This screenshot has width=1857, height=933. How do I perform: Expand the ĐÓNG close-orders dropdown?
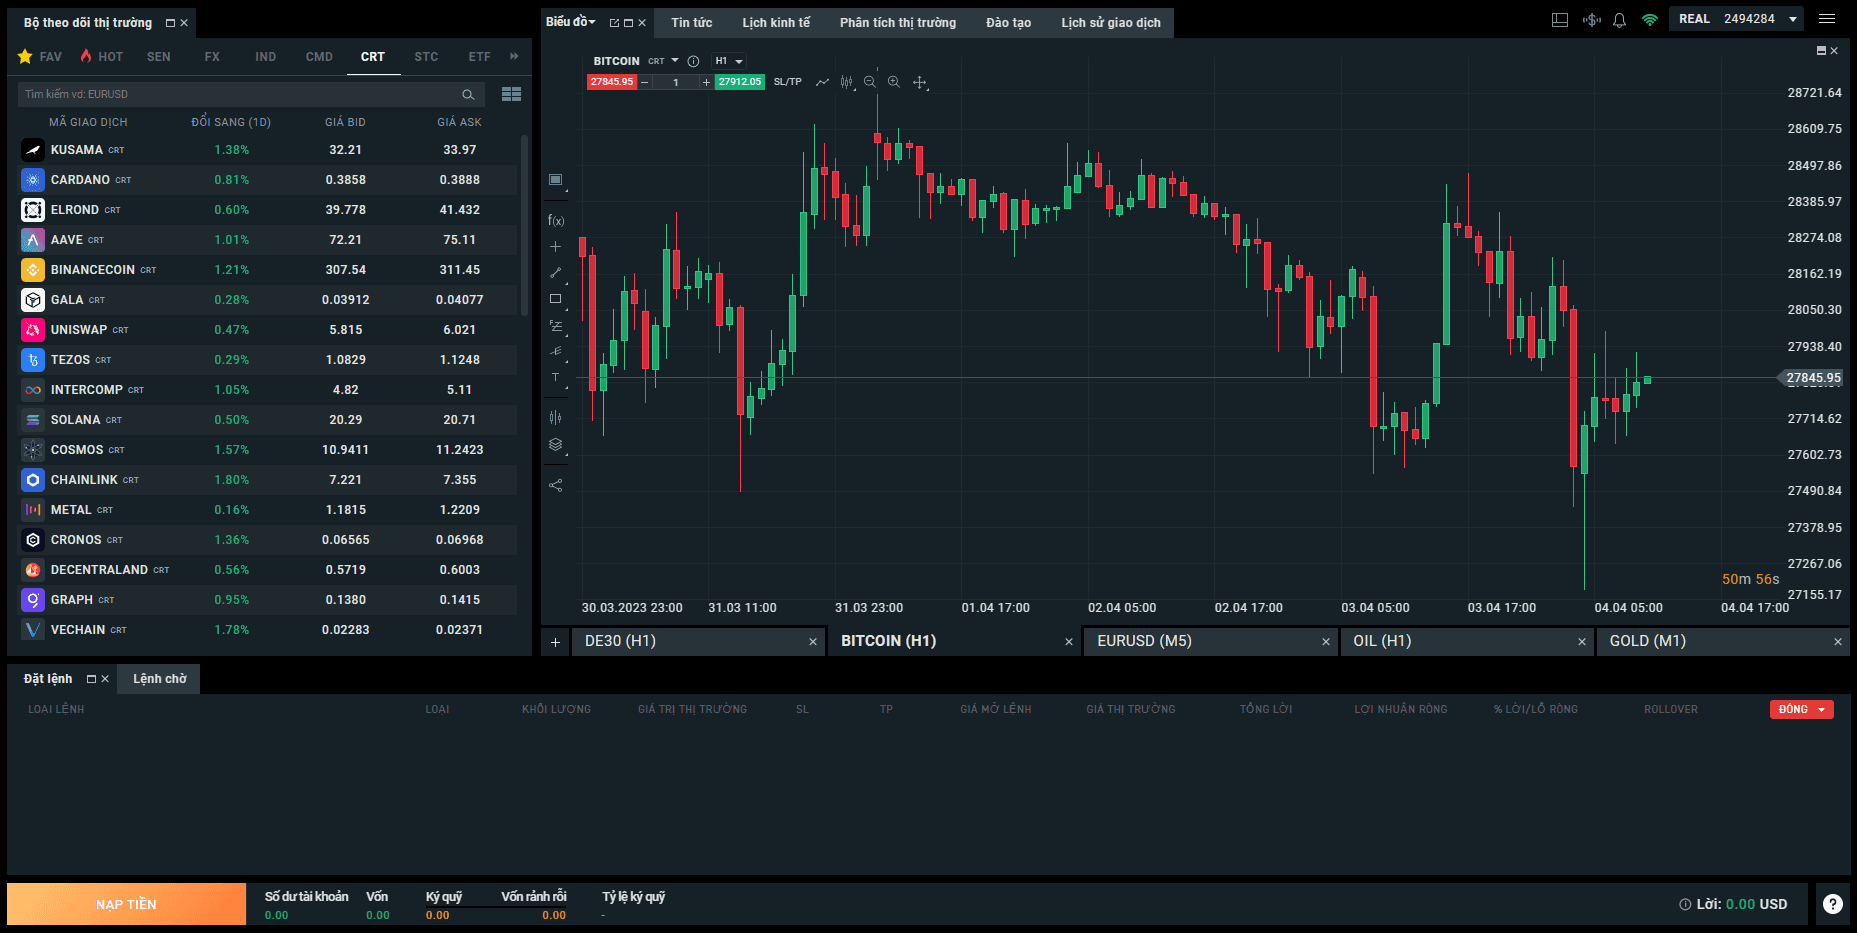(1802, 709)
